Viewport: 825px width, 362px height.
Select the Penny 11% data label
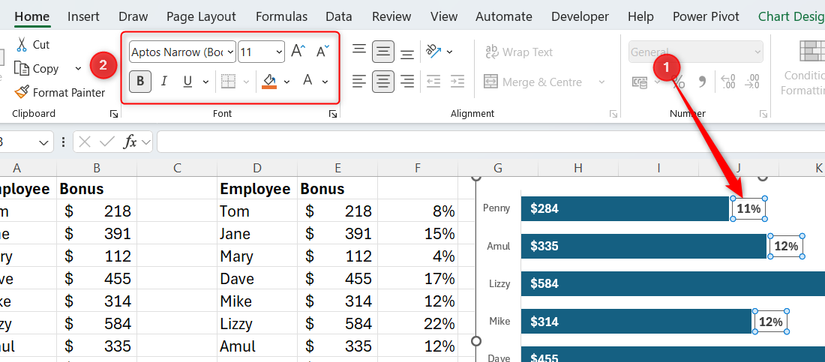tap(749, 208)
